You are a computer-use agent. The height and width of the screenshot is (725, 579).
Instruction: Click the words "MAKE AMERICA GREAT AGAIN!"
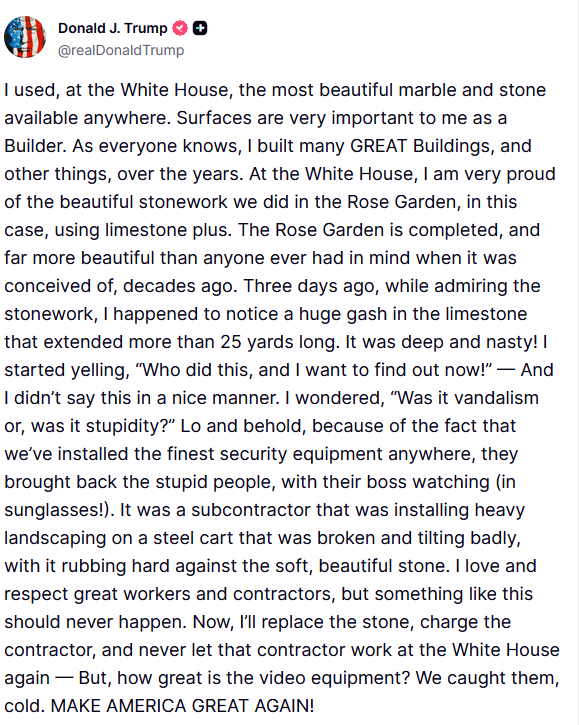point(182,706)
